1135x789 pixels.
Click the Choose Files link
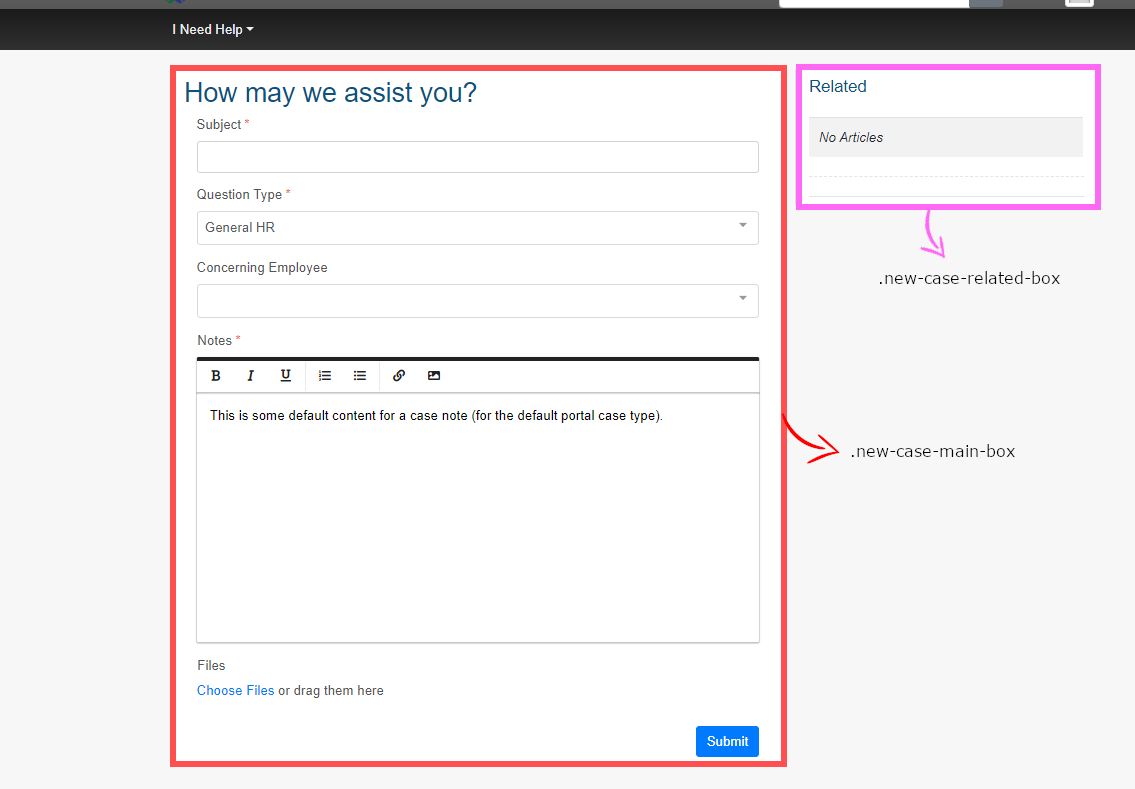(x=235, y=691)
